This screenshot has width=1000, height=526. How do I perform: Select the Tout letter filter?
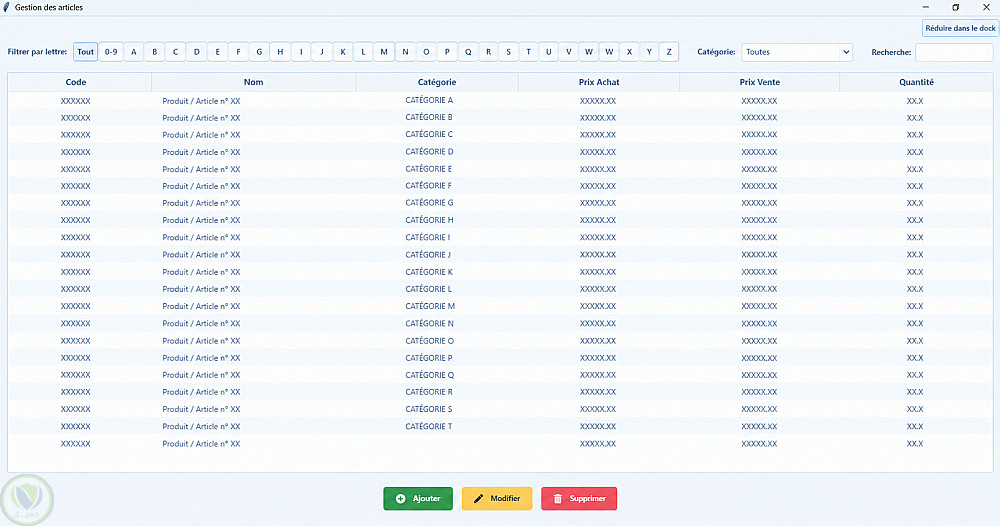pyautogui.click(x=85, y=52)
